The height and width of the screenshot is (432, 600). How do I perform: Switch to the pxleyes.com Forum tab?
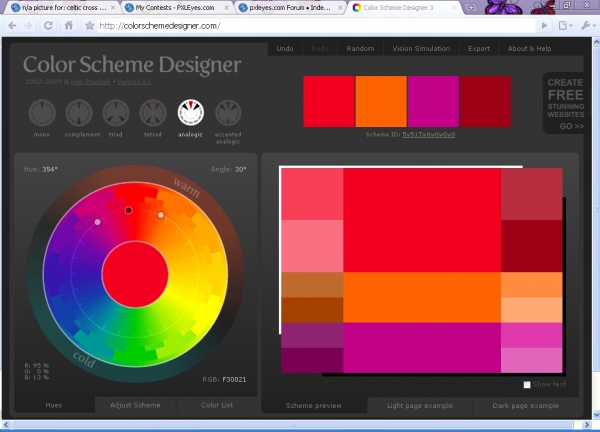tap(290, 7)
